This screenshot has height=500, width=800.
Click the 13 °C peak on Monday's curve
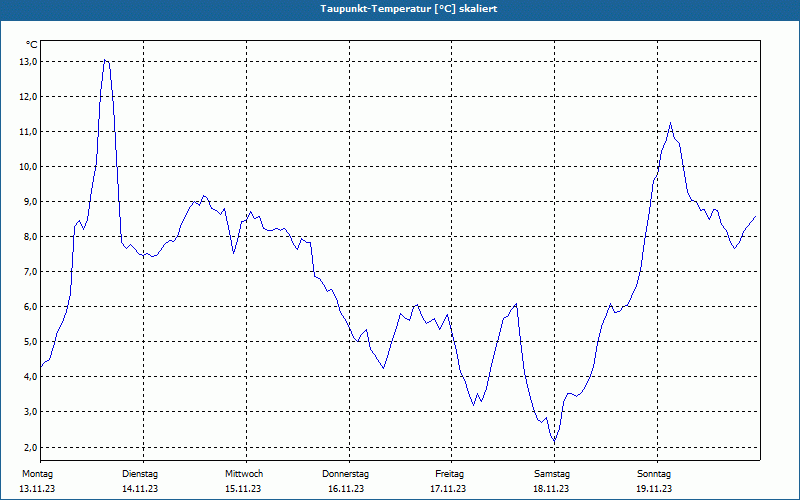[105, 60]
